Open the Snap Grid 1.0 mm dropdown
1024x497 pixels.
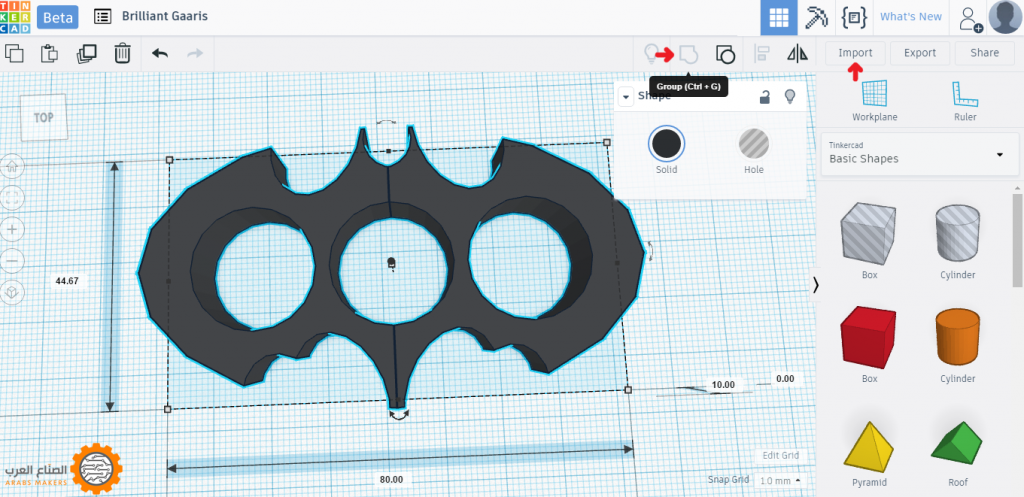(x=780, y=481)
